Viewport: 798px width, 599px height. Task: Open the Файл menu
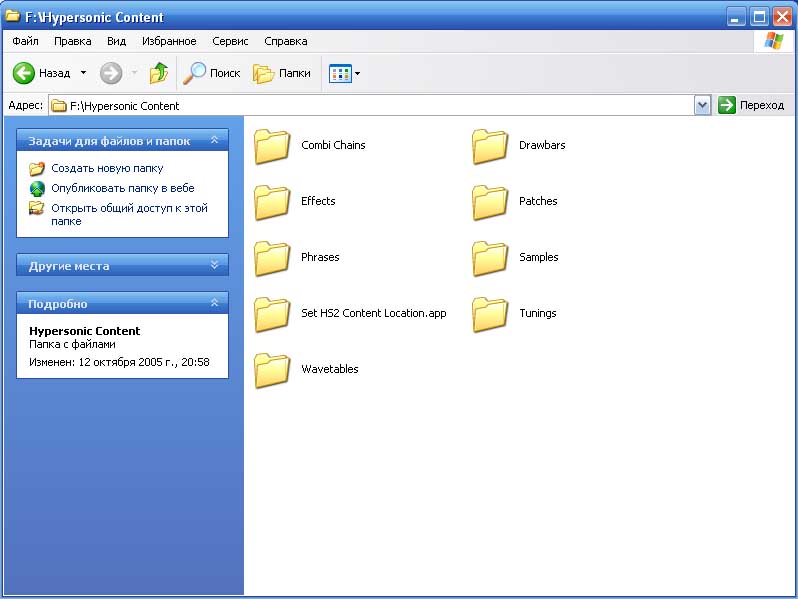pyautogui.click(x=25, y=41)
